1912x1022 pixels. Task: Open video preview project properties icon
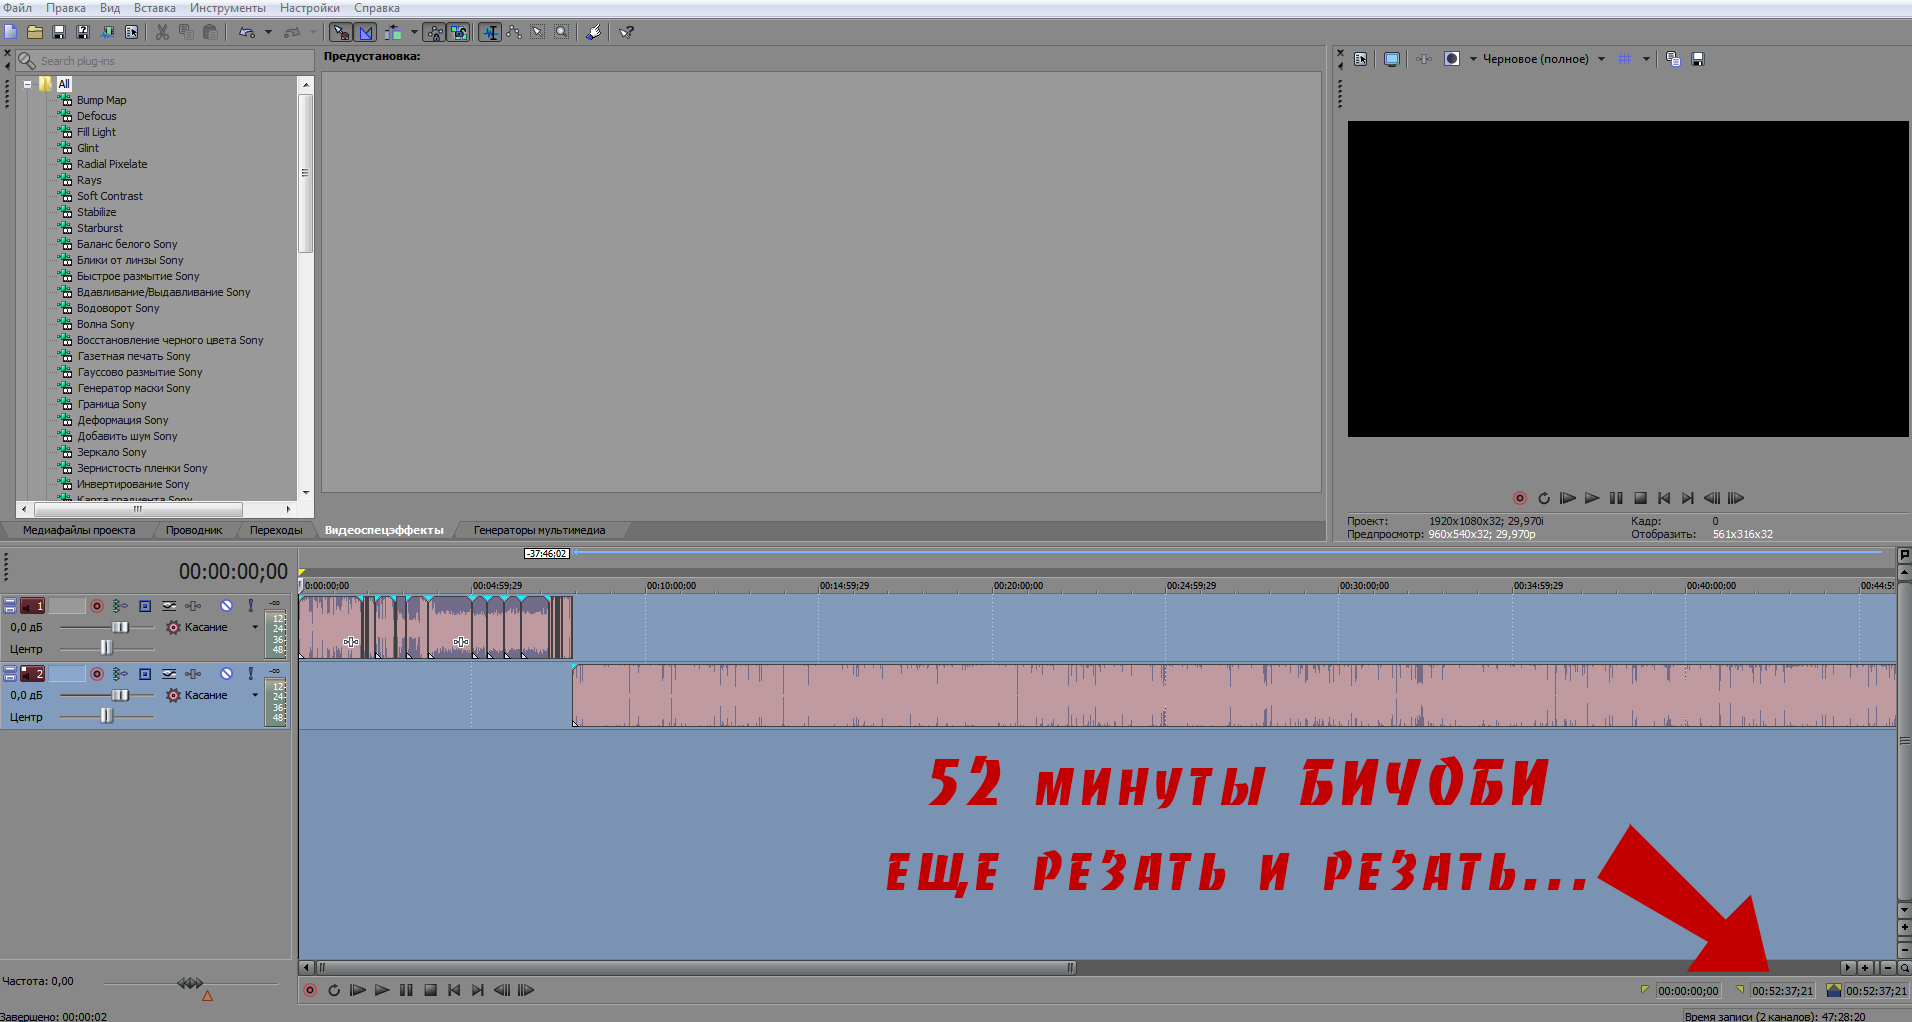1361,59
